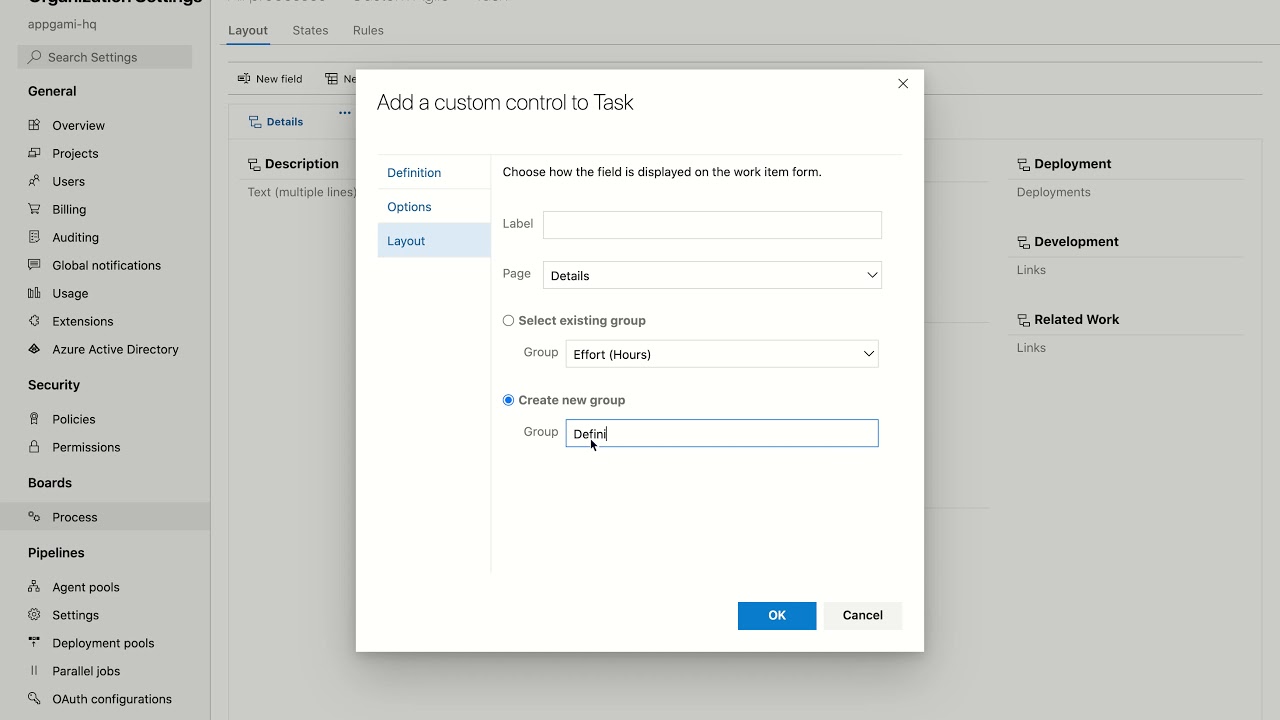Open the Layout tab of the process page
The width and height of the screenshot is (1280, 720).
(248, 30)
